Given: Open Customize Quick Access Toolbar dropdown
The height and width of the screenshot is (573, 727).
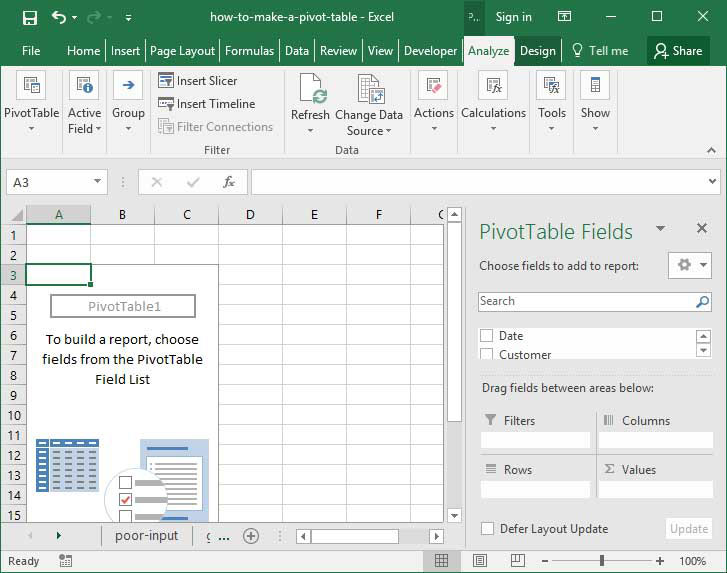Looking at the screenshot, I should [128, 18].
